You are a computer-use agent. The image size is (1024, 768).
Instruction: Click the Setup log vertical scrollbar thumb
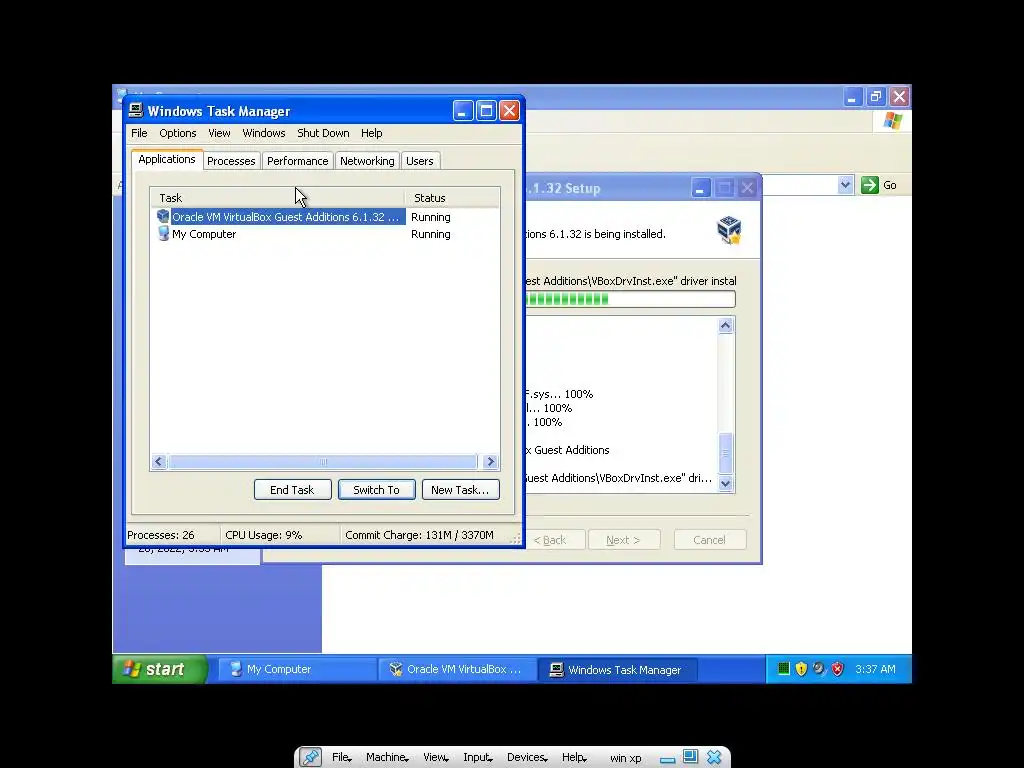click(726, 453)
